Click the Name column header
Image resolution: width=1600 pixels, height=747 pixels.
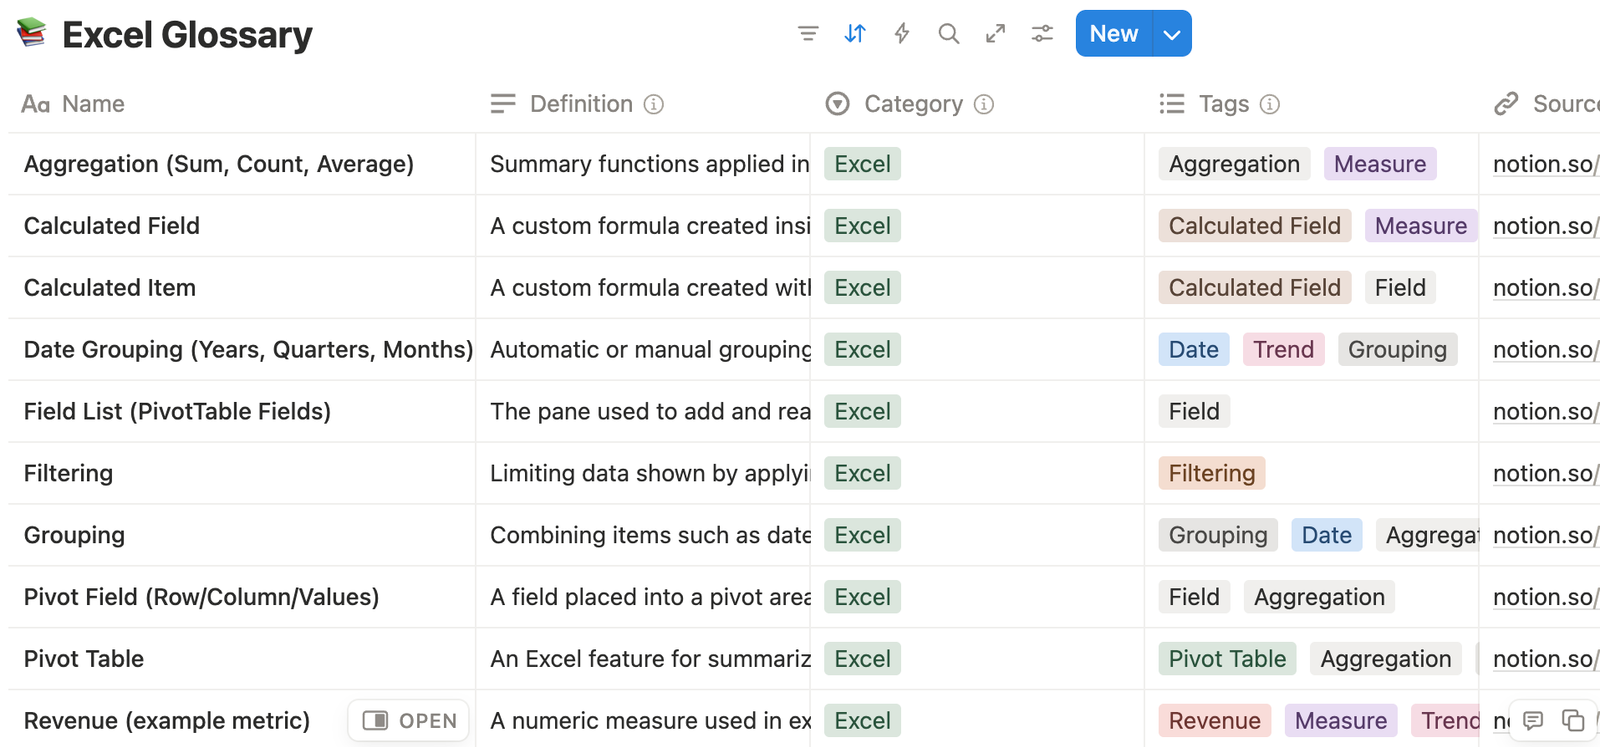(x=92, y=104)
